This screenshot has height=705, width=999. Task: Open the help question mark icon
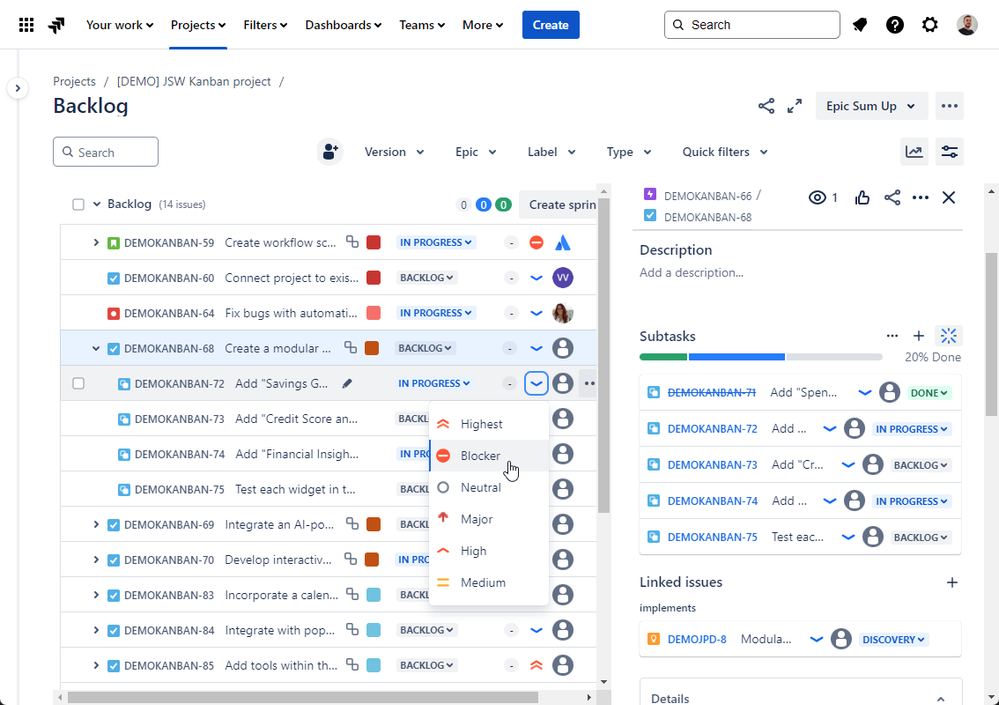coord(895,25)
